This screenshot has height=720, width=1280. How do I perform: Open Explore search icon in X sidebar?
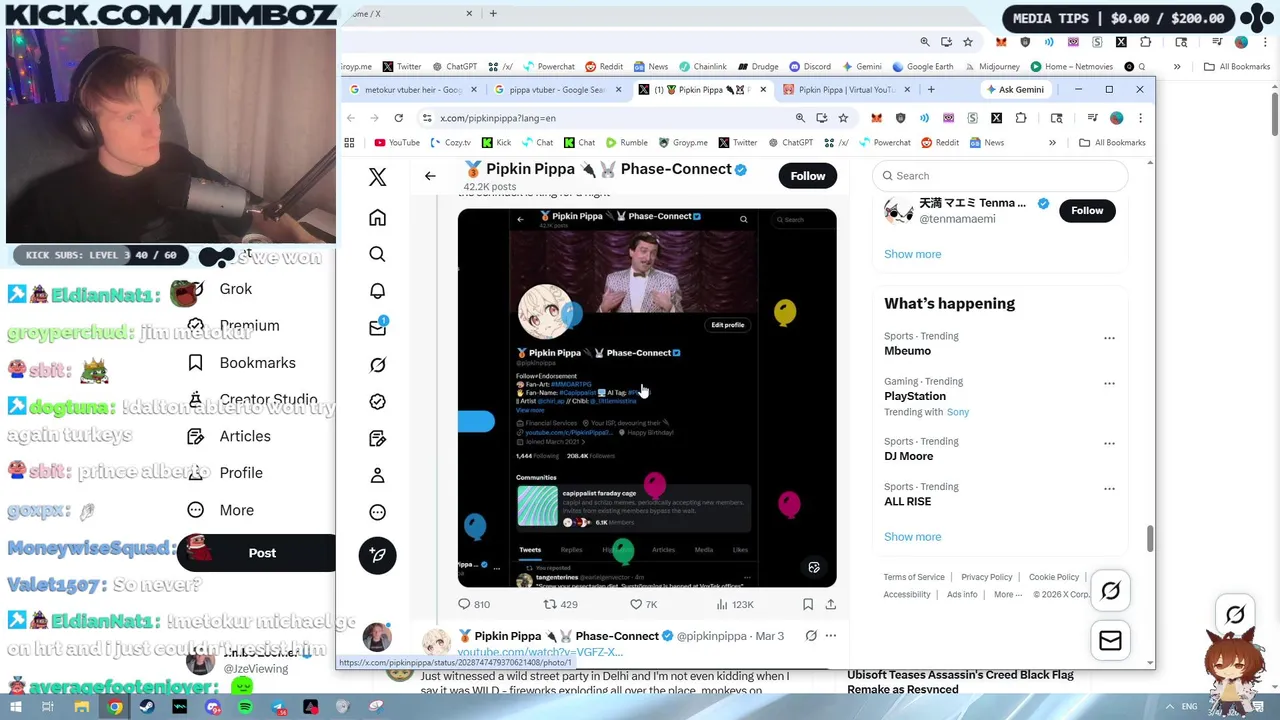[x=377, y=254]
